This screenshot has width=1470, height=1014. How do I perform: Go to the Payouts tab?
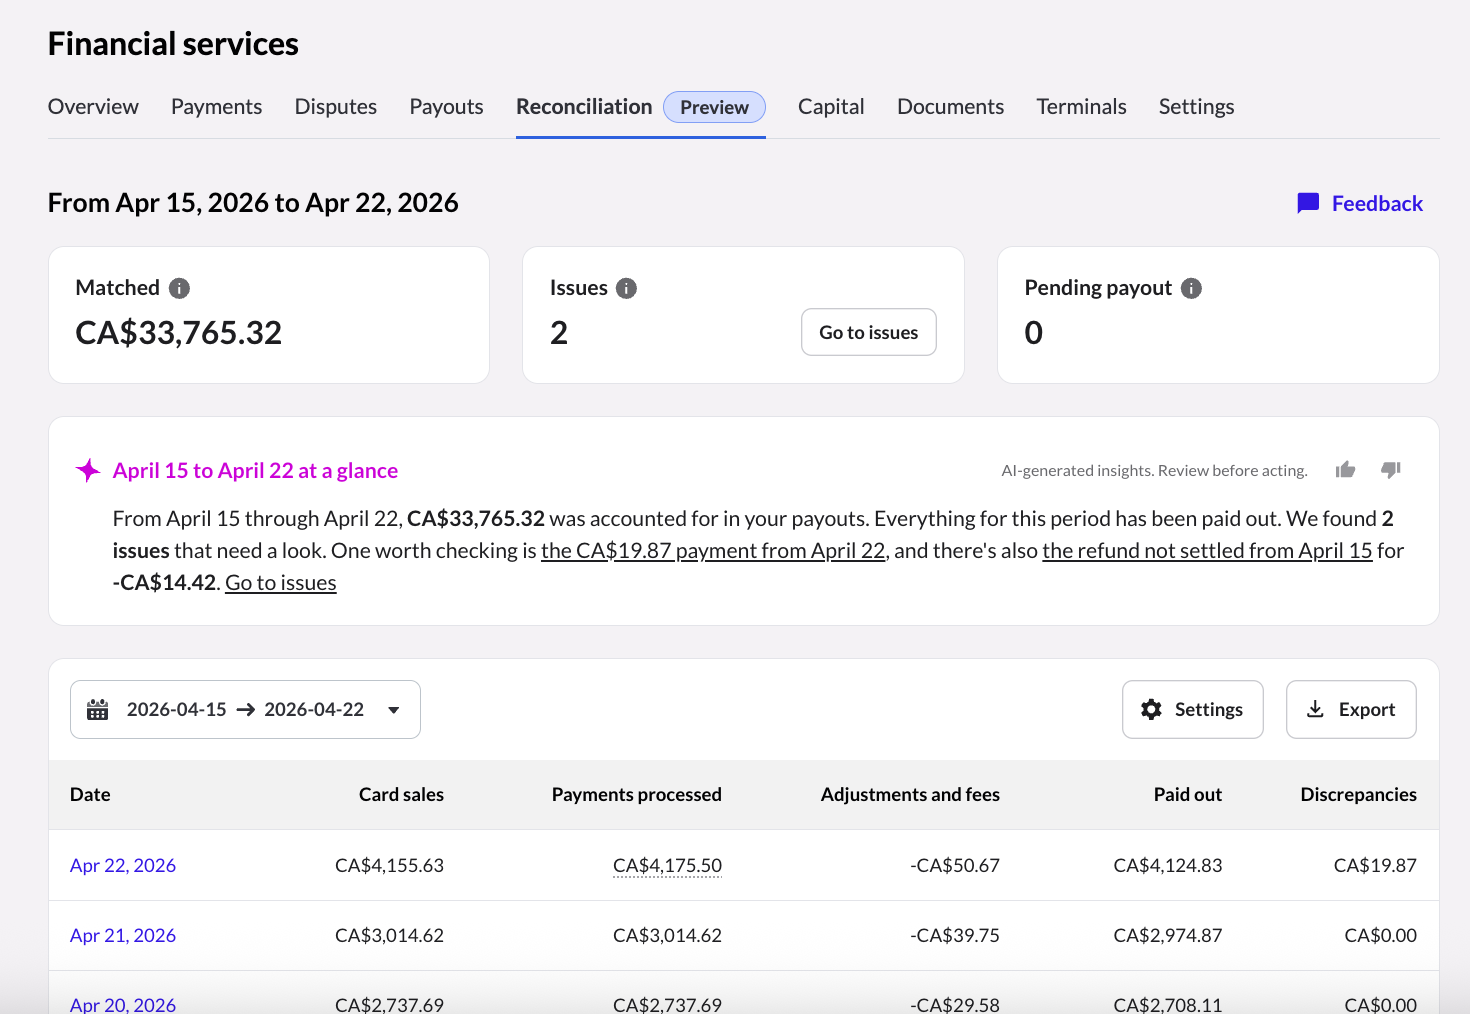tap(446, 107)
